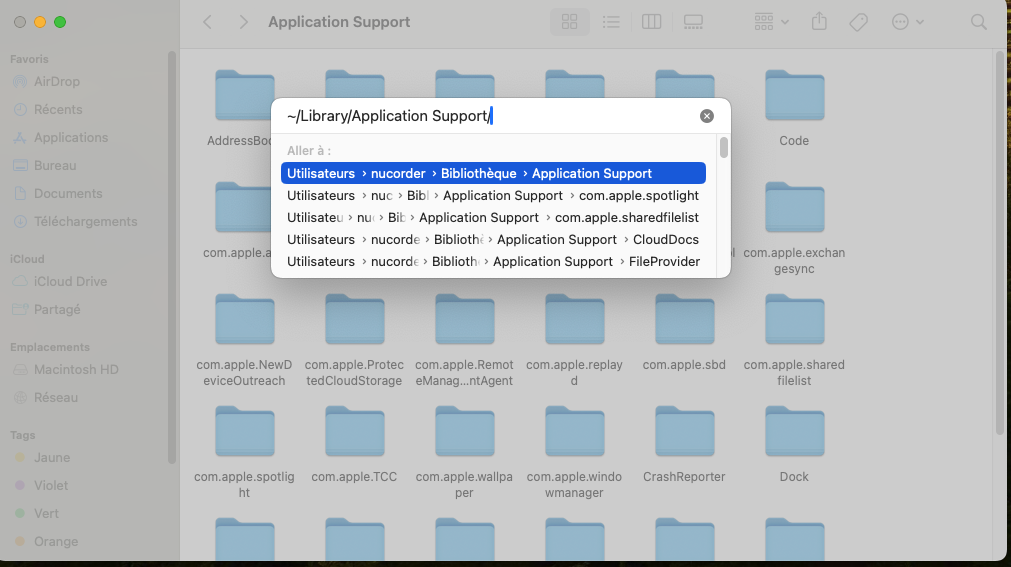Select the com.apple.exchangesync folder
The height and width of the screenshot is (567, 1011).
(794, 208)
